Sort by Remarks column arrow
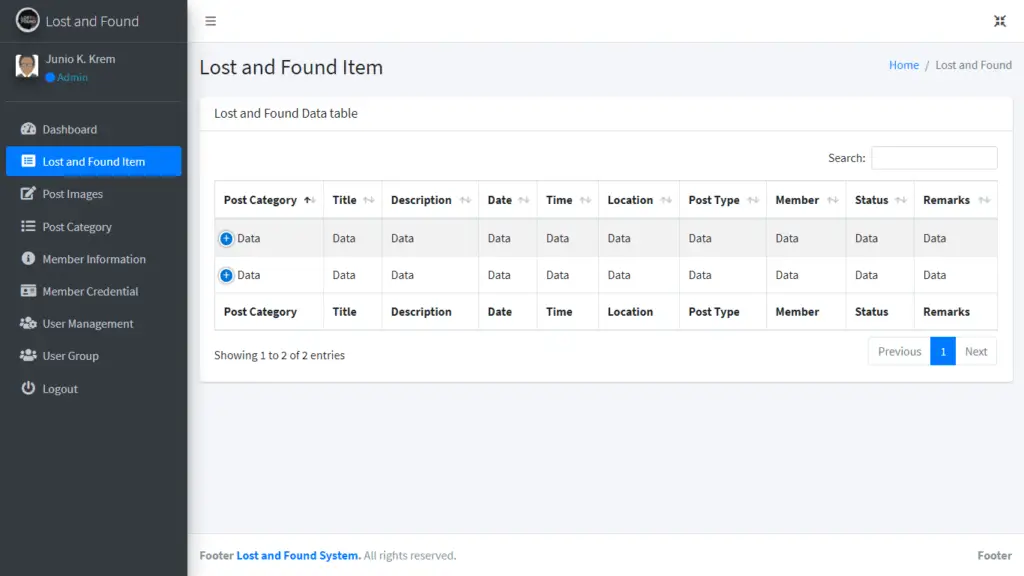This screenshot has height=576, width=1024. pyautogui.click(x=984, y=200)
